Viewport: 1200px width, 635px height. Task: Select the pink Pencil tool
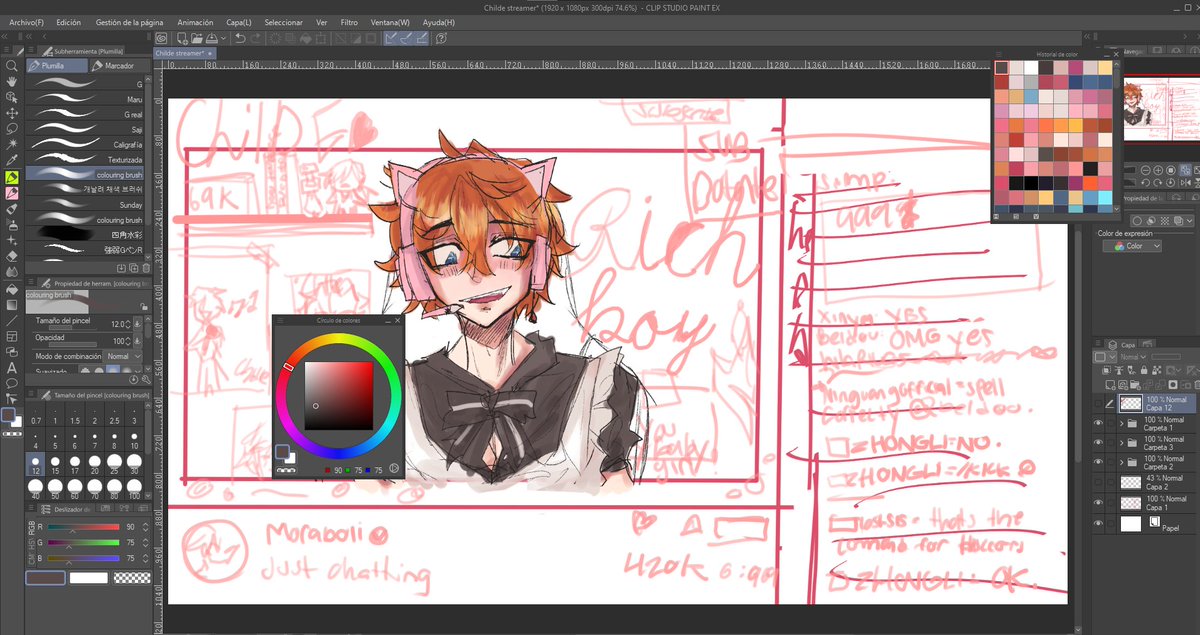pos(12,193)
